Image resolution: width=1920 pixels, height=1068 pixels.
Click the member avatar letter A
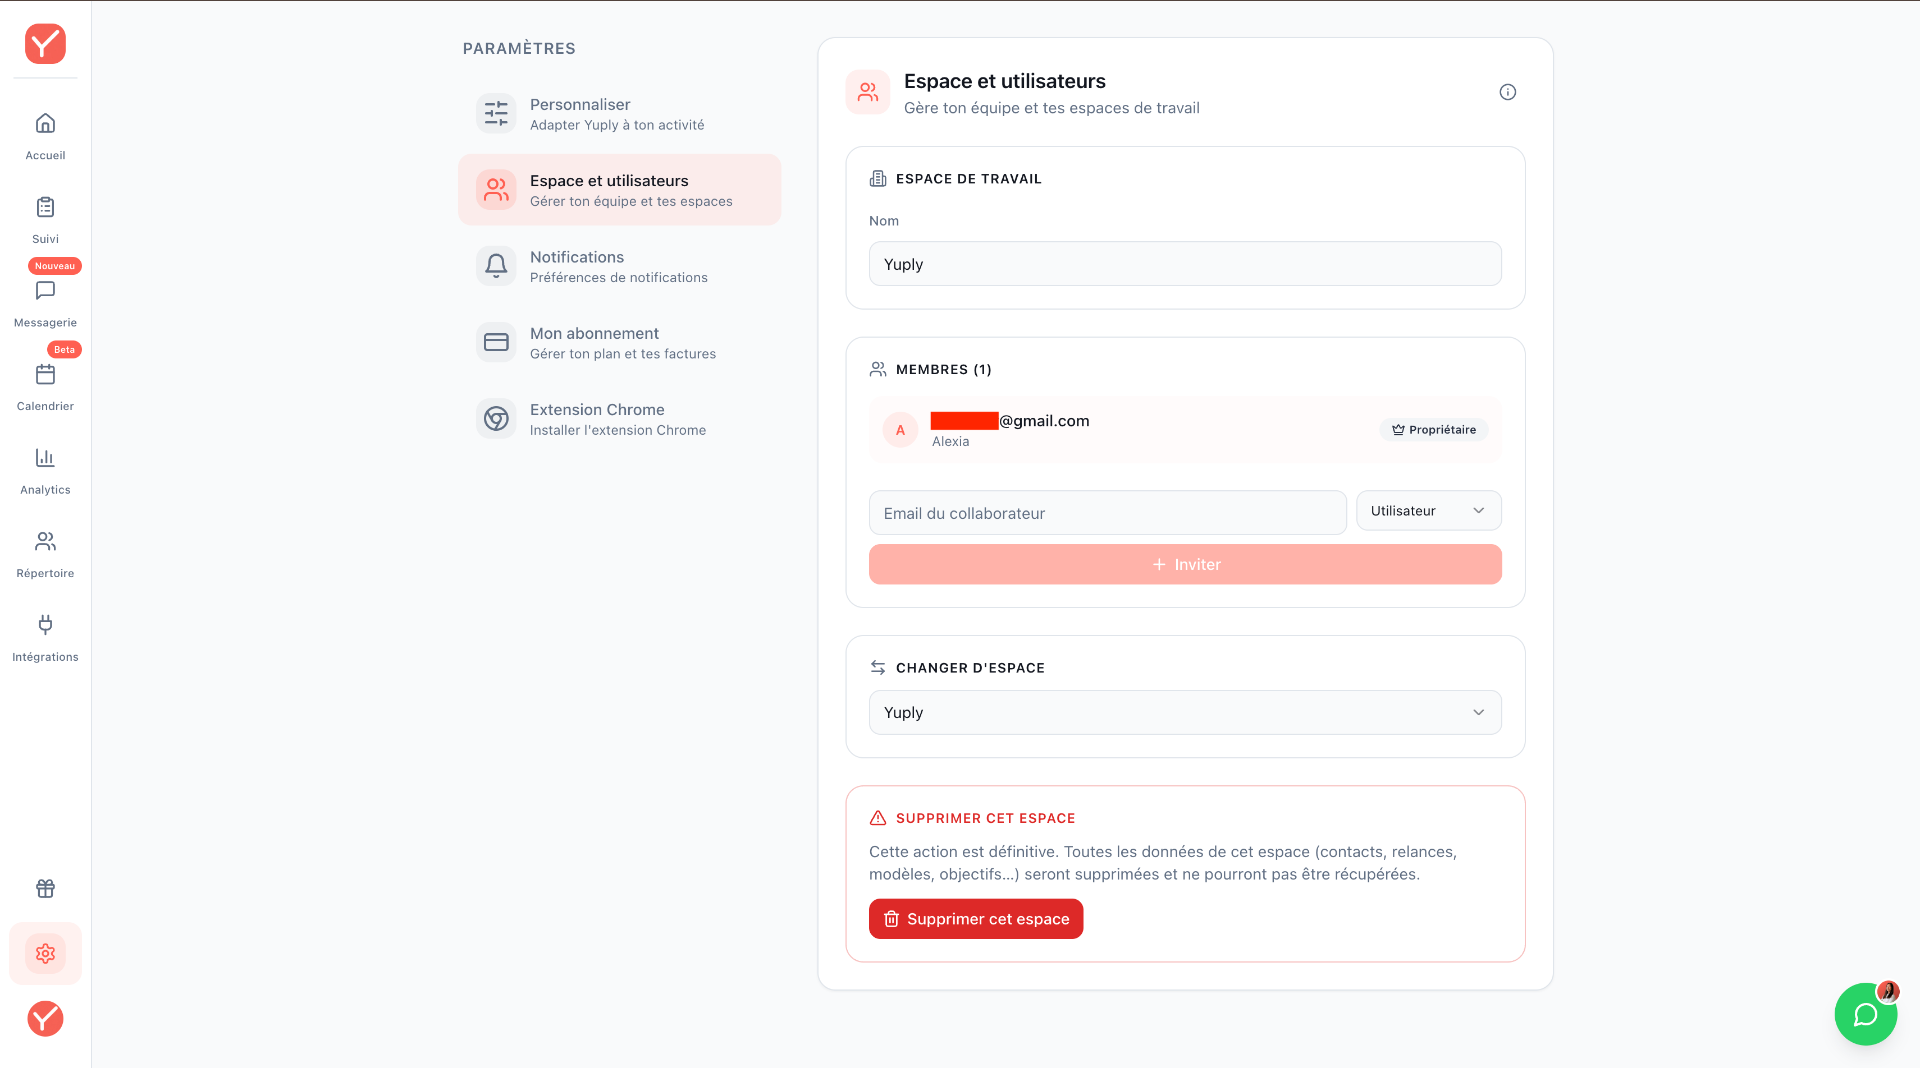[x=900, y=430]
